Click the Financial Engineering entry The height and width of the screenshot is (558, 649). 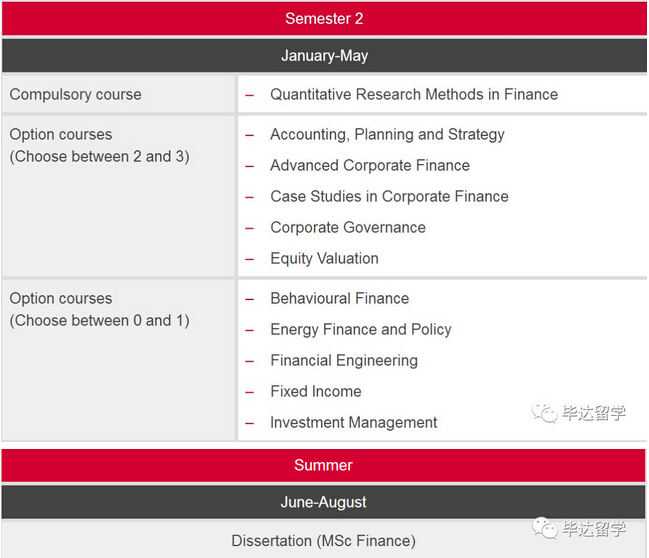[x=344, y=361]
